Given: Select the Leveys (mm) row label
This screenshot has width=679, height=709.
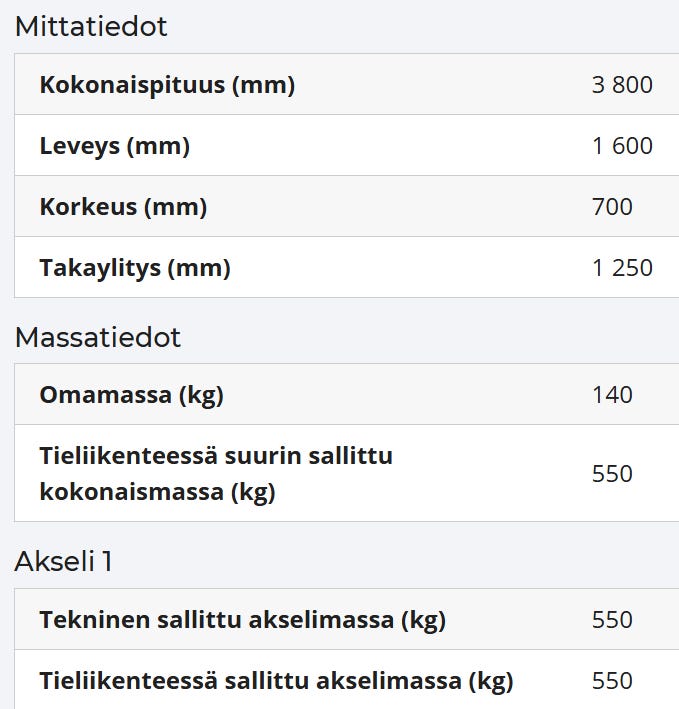Looking at the screenshot, I should pyautogui.click(x=115, y=146).
